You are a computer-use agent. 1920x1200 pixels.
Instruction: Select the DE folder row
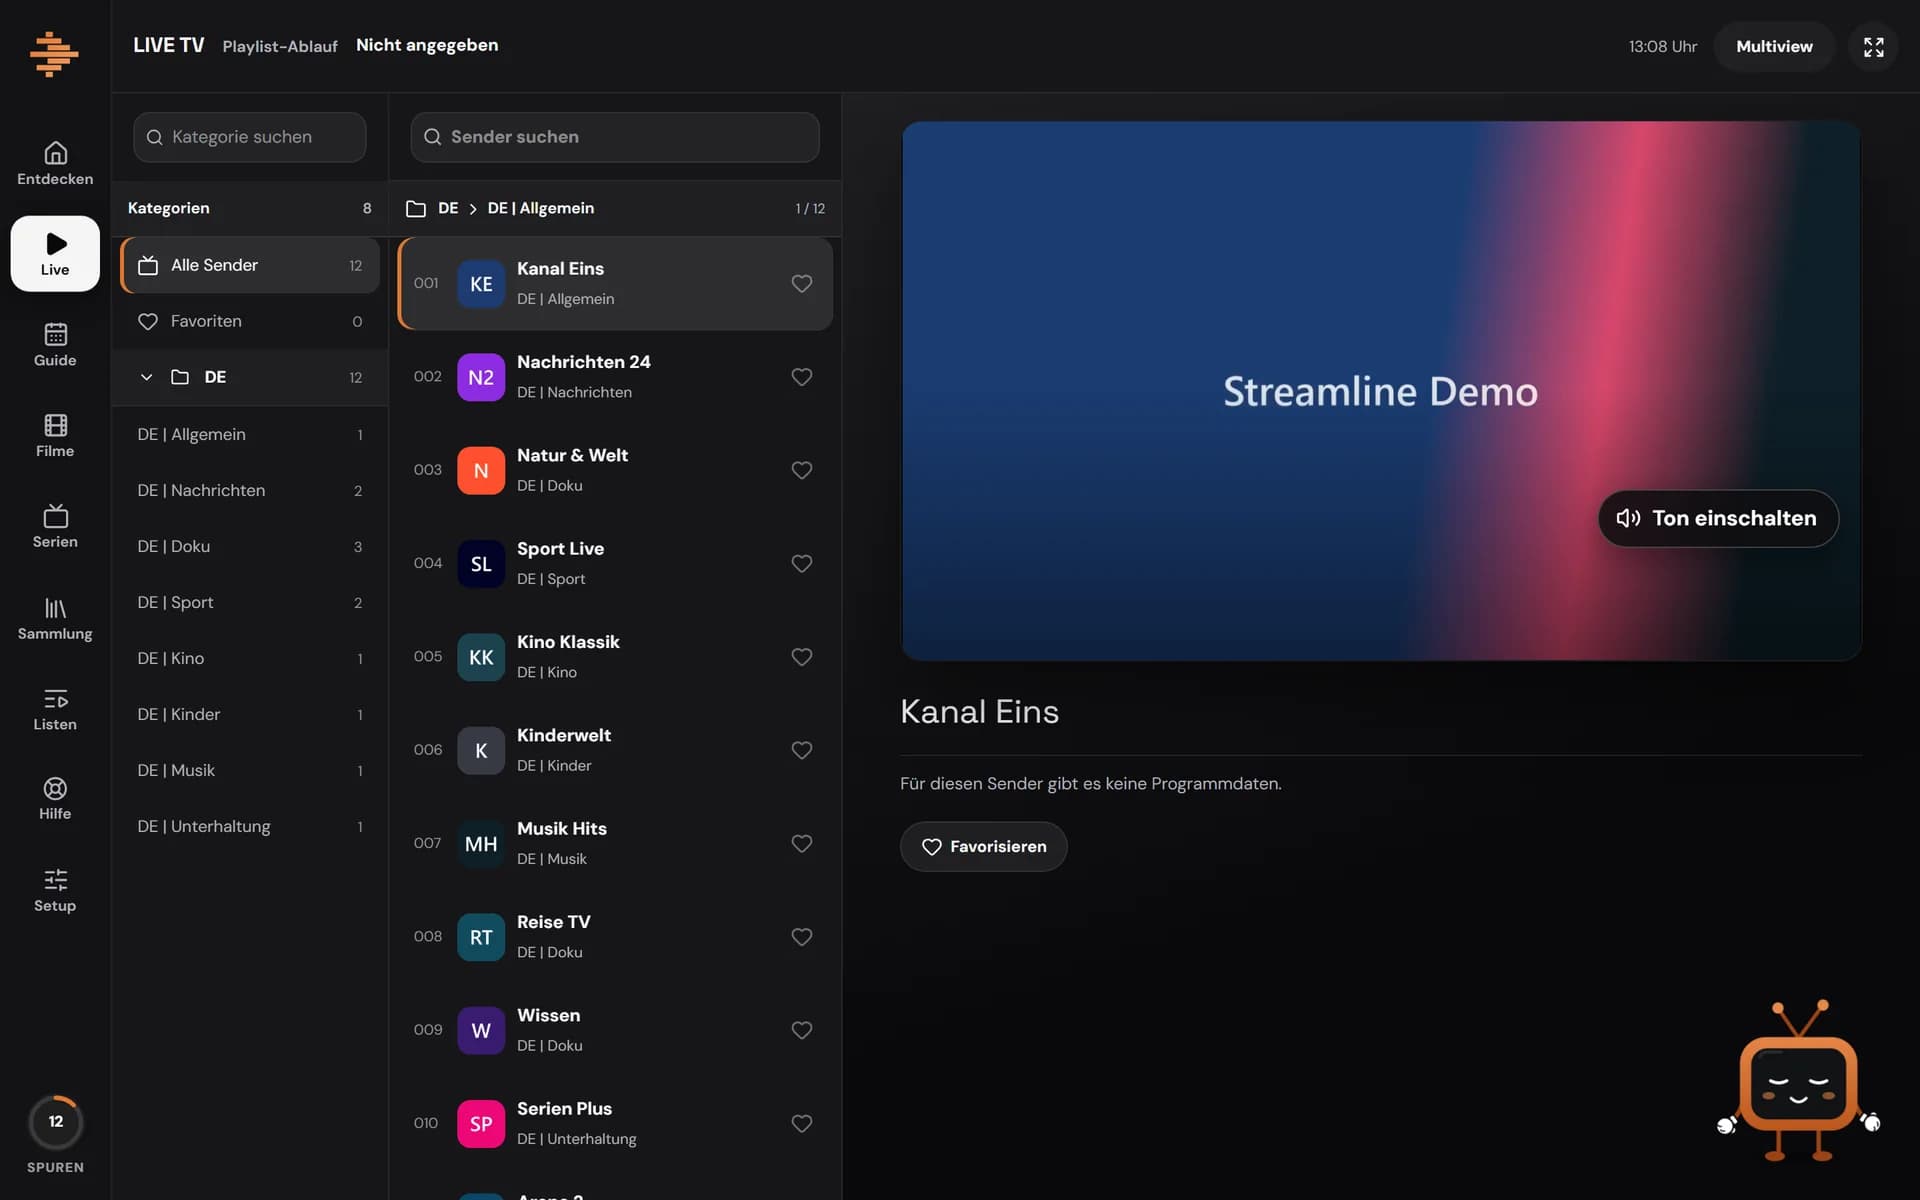coord(250,377)
